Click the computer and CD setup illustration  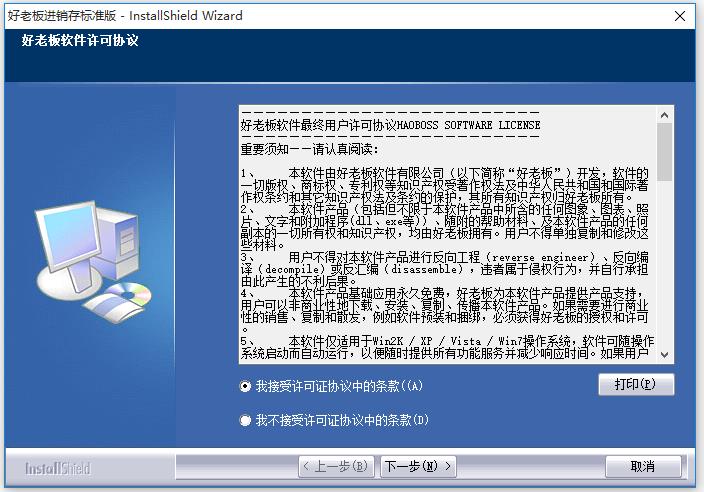point(93,262)
